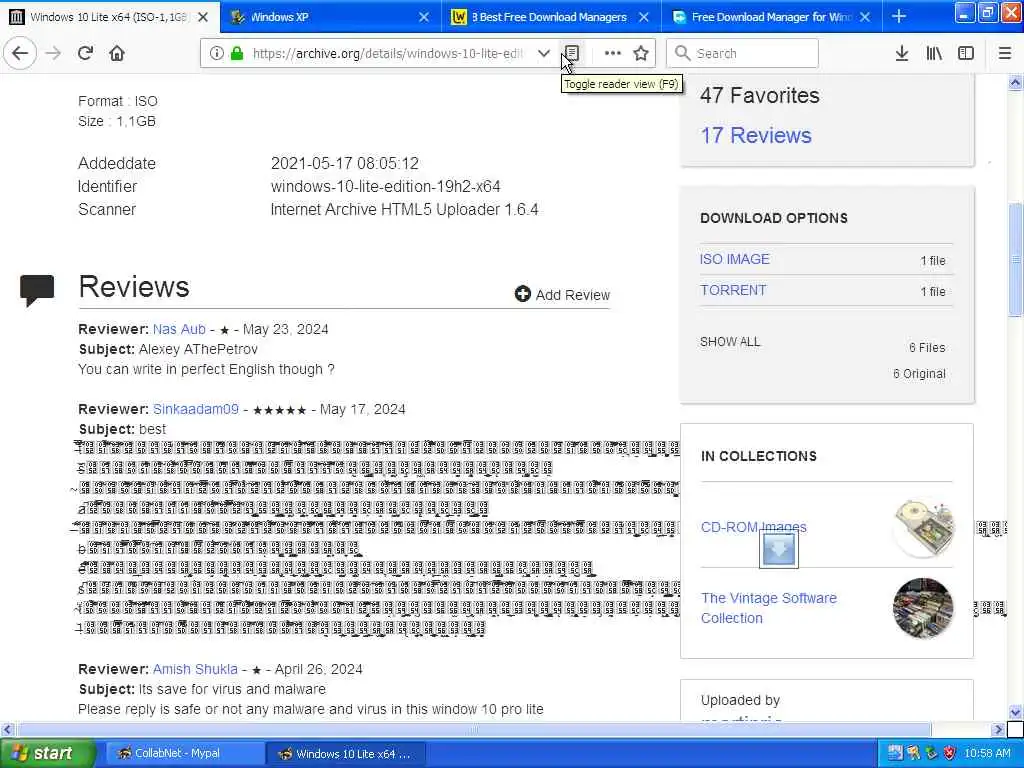This screenshot has width=1024, height=768.
Task: Open the Windows start menu
Action: click(47, 754)
